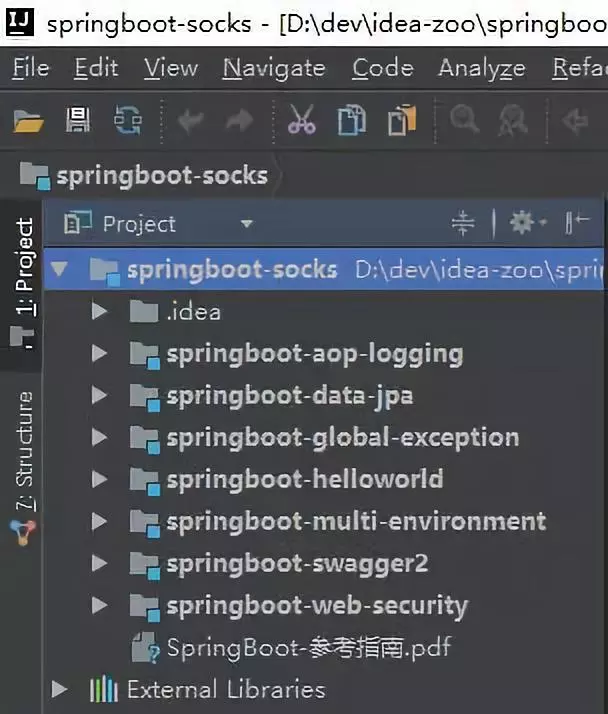
Task: Click the Find magnifier icon
Action: pos(464,119)
